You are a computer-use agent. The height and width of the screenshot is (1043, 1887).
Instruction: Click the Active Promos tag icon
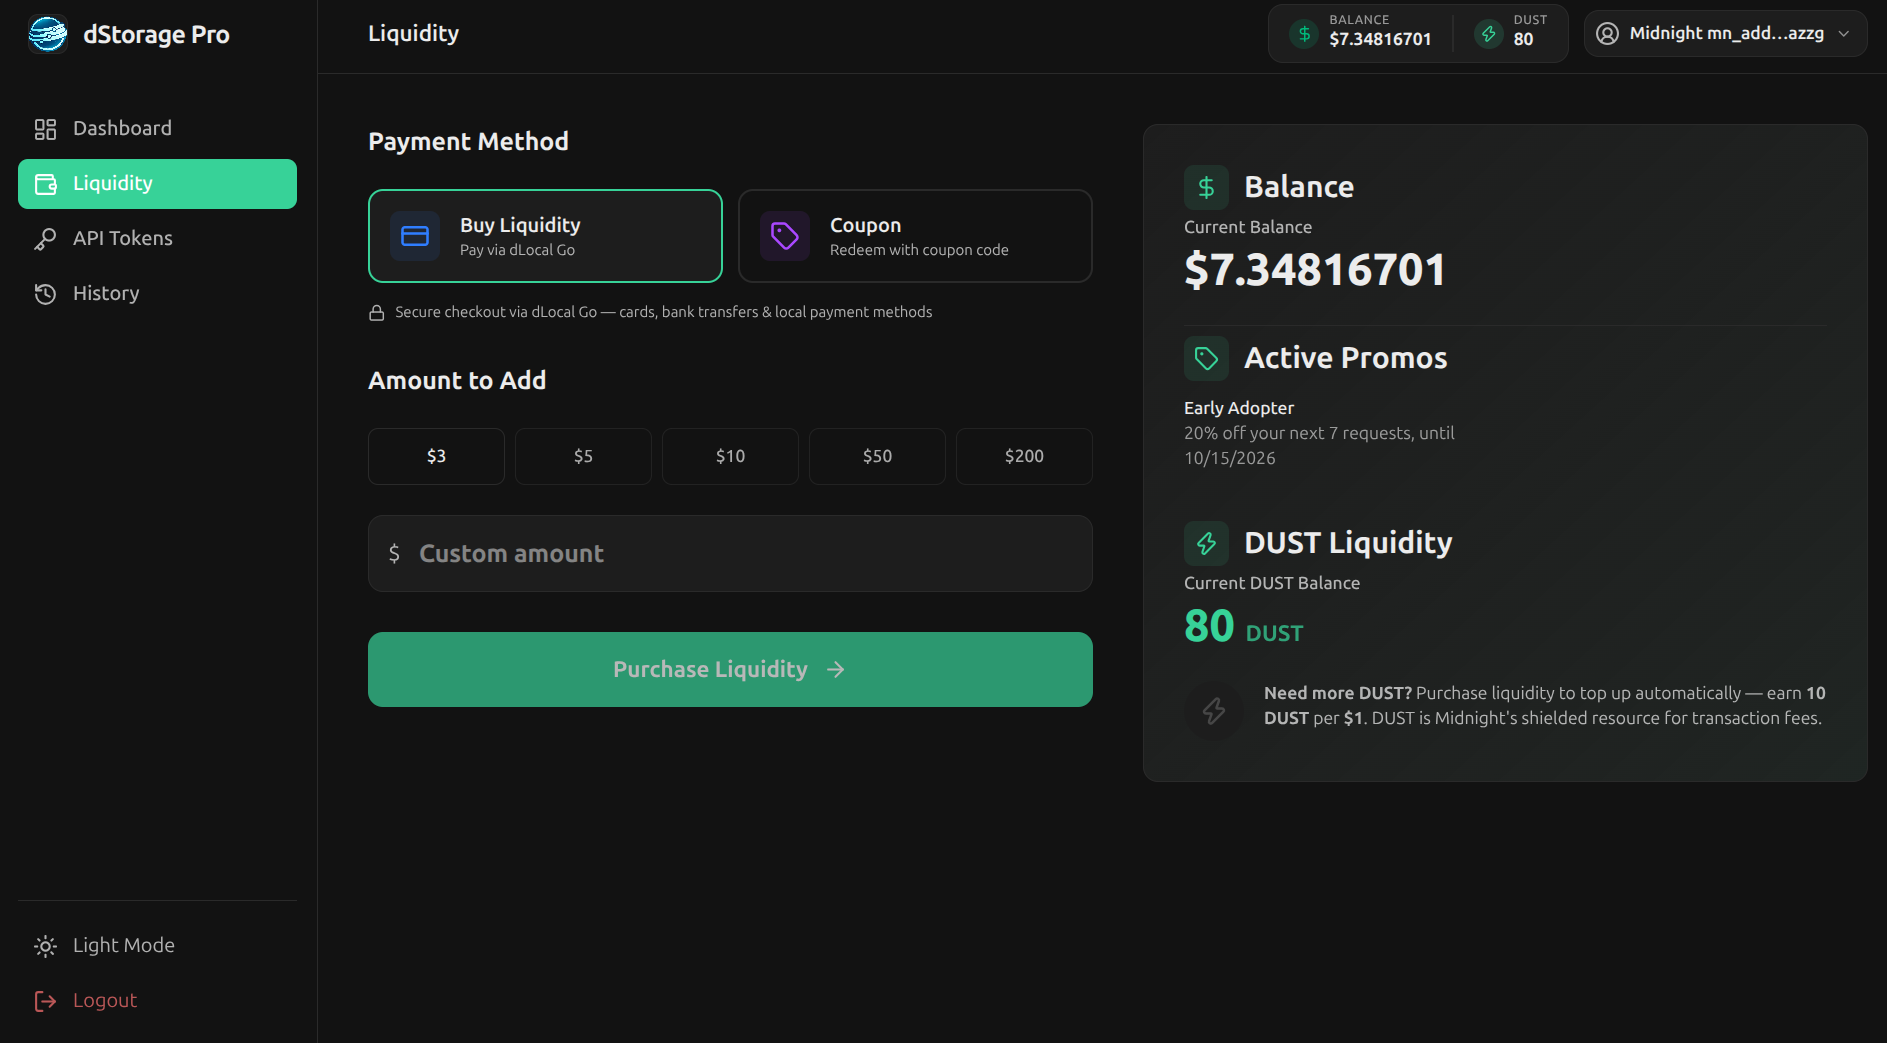point(1206,358)
